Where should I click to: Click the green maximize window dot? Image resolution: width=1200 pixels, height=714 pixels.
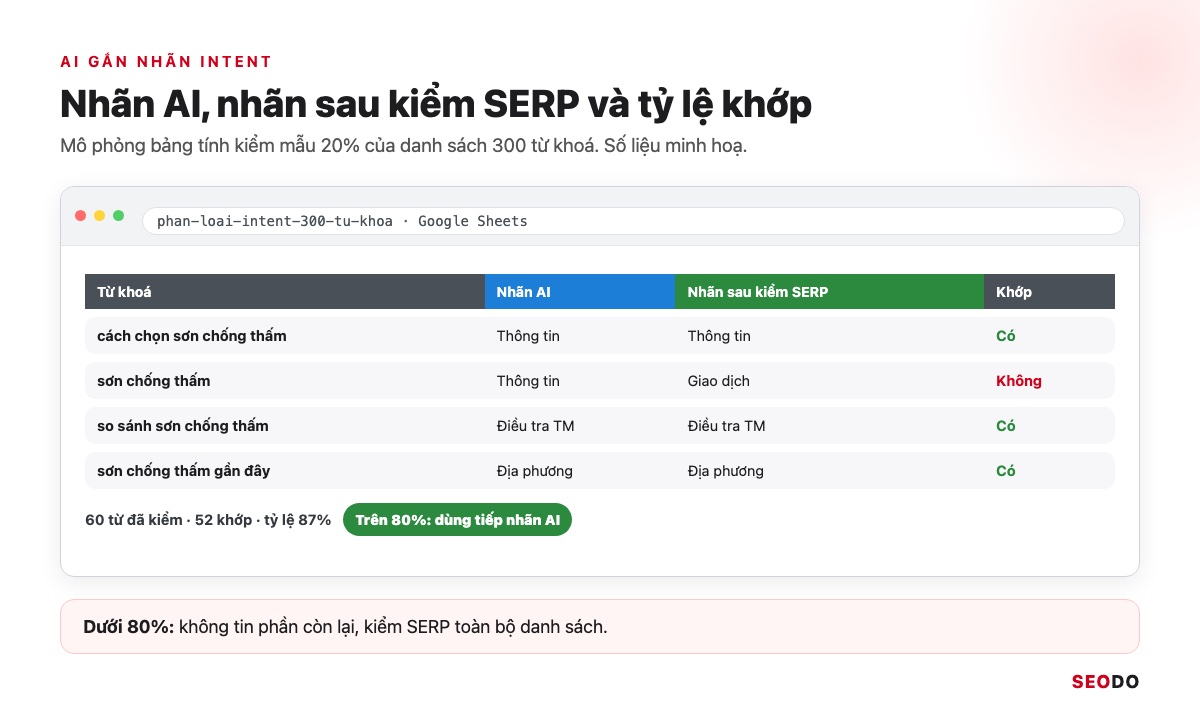(119, 216)
